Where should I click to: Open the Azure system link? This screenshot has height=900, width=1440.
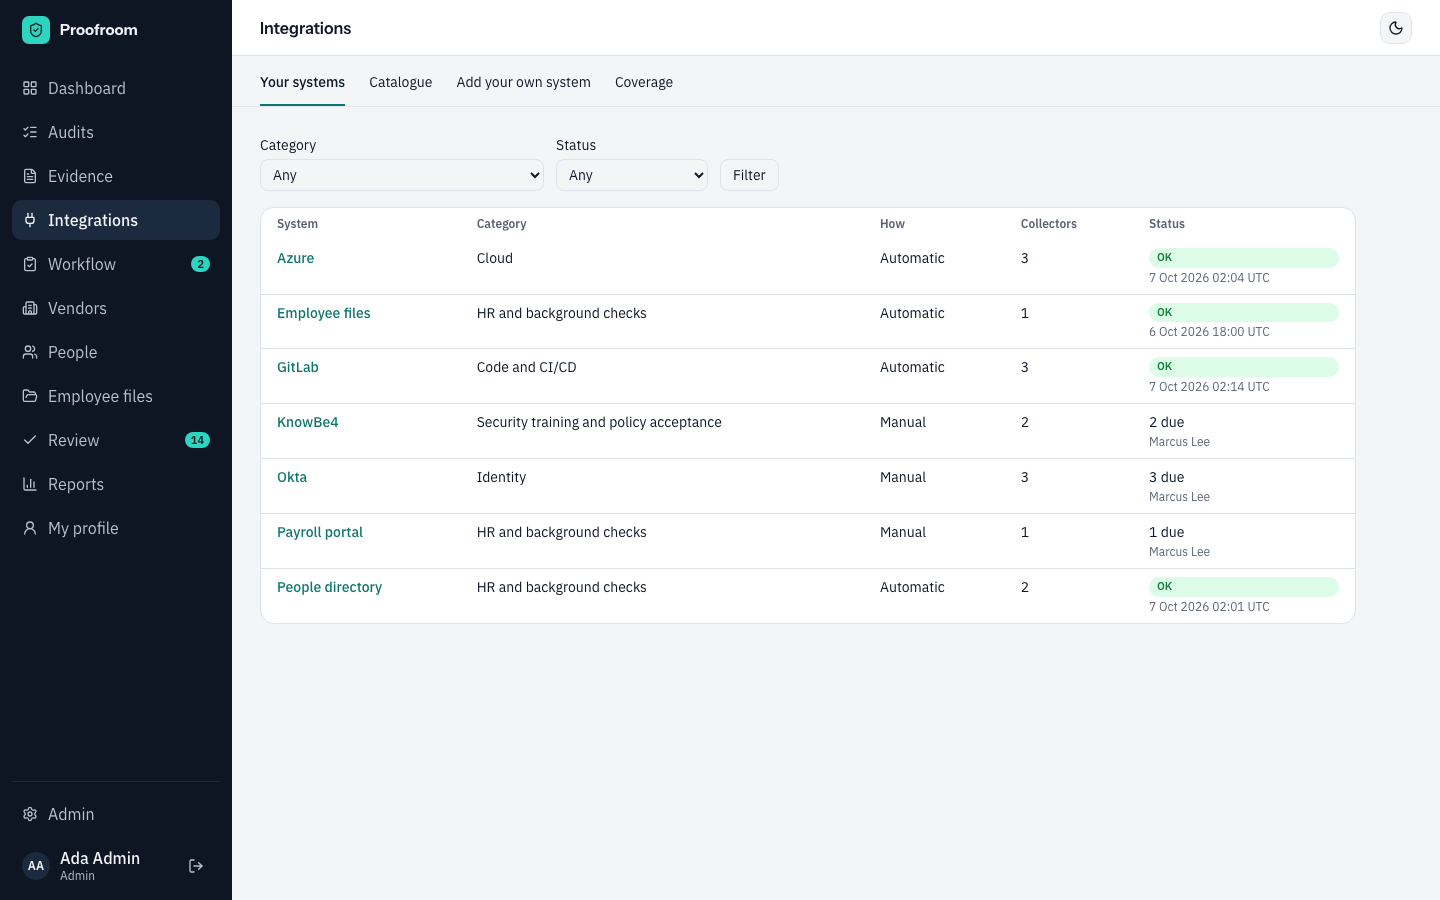[x=295, y=258]
